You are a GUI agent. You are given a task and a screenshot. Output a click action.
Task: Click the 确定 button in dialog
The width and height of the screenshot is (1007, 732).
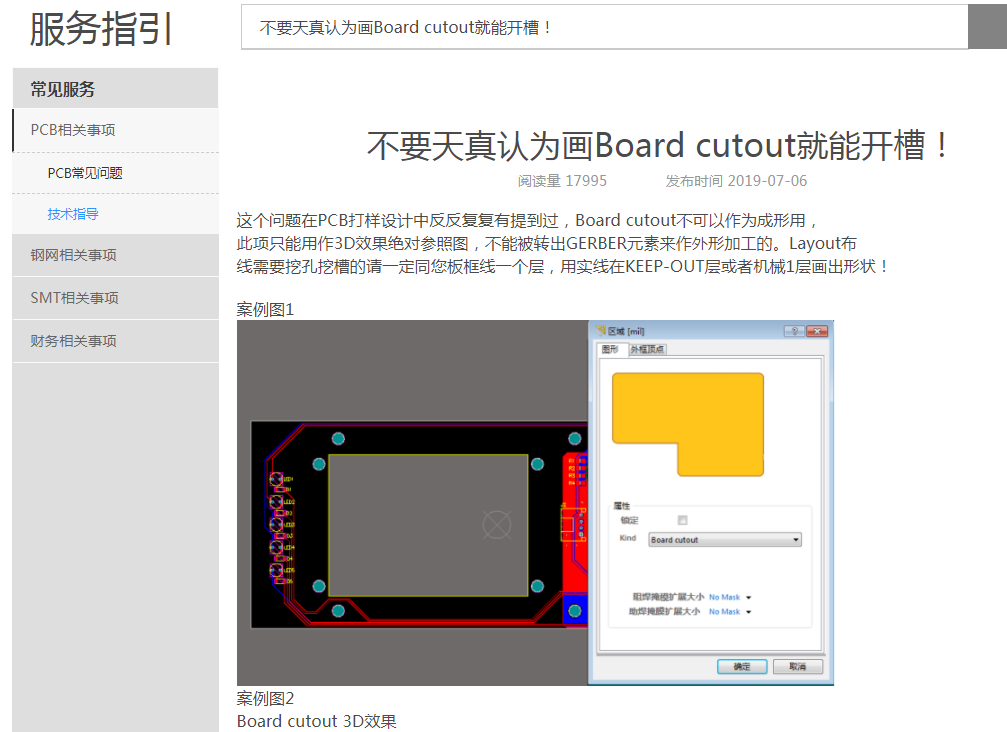coord(742,666)
